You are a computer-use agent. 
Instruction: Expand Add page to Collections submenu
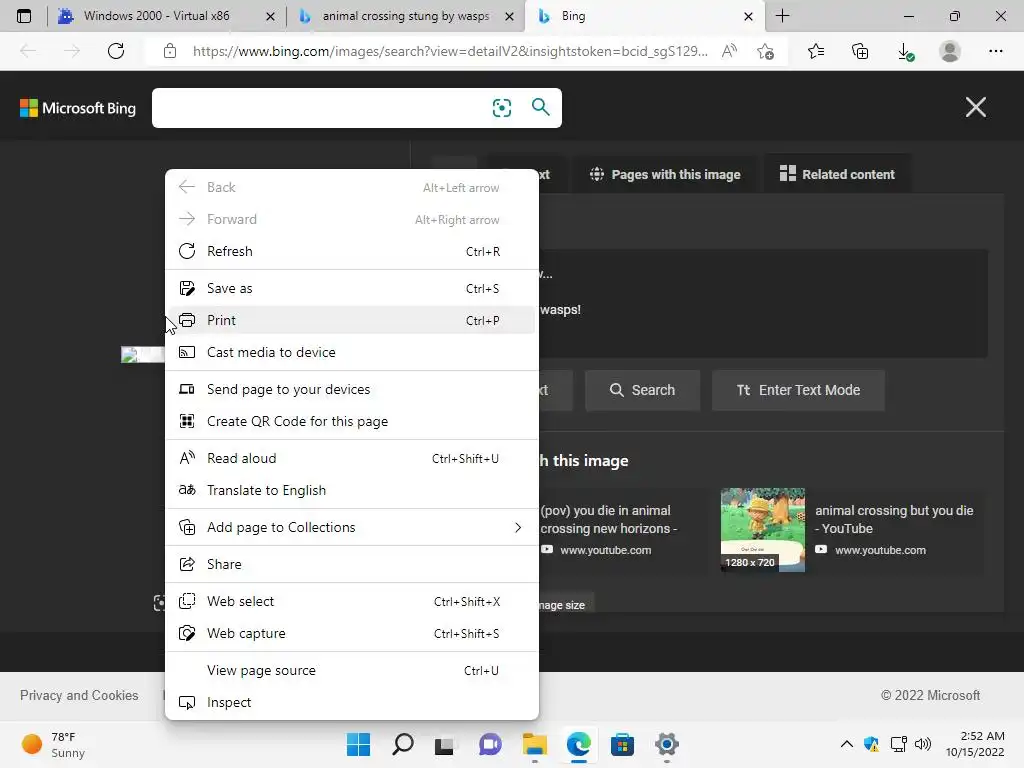(x=352, y=528)
